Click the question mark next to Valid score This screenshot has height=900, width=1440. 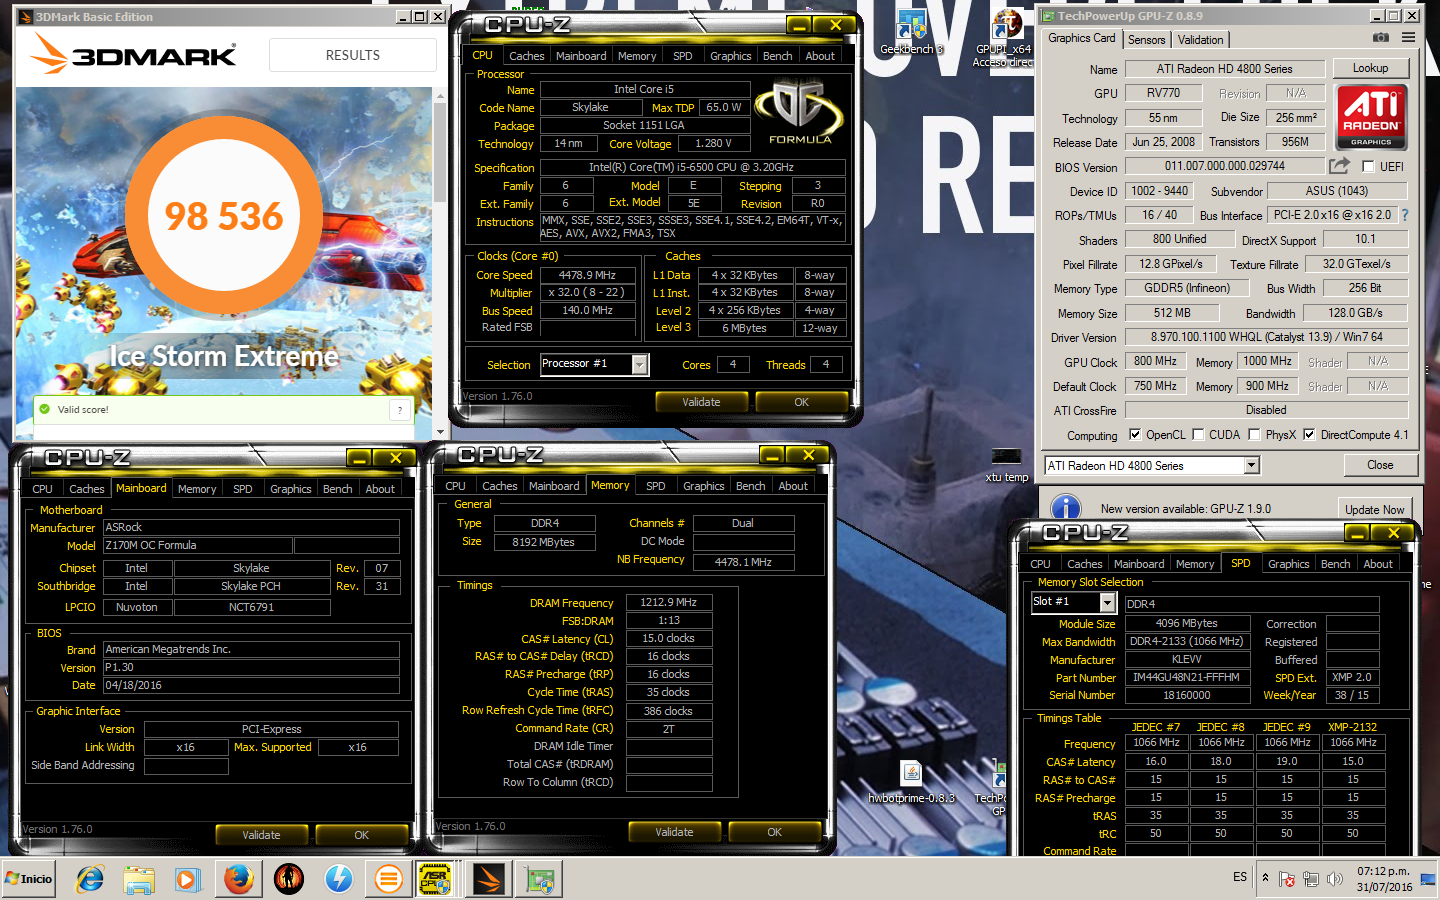coord(400,410)
